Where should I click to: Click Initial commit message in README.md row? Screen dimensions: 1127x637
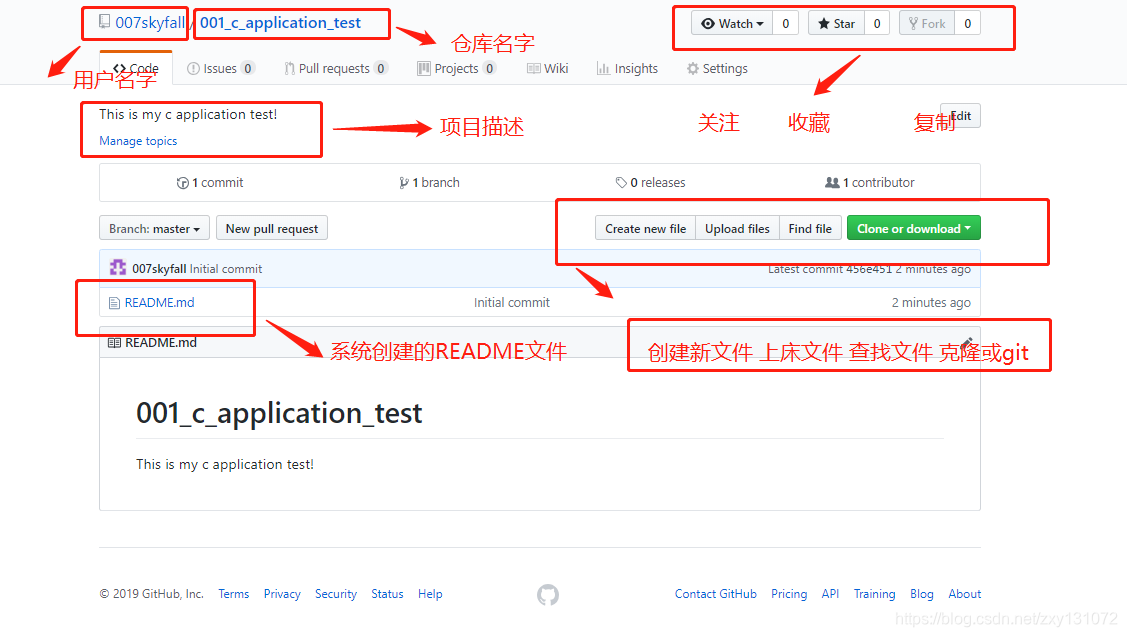(512, 303)
